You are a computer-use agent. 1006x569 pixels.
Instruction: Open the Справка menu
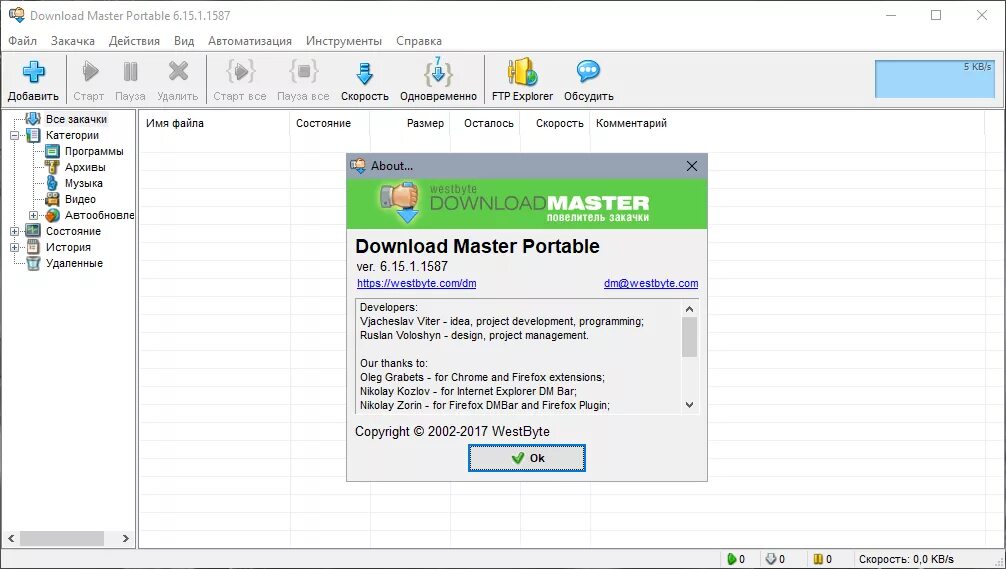click(x=419, y=41)
